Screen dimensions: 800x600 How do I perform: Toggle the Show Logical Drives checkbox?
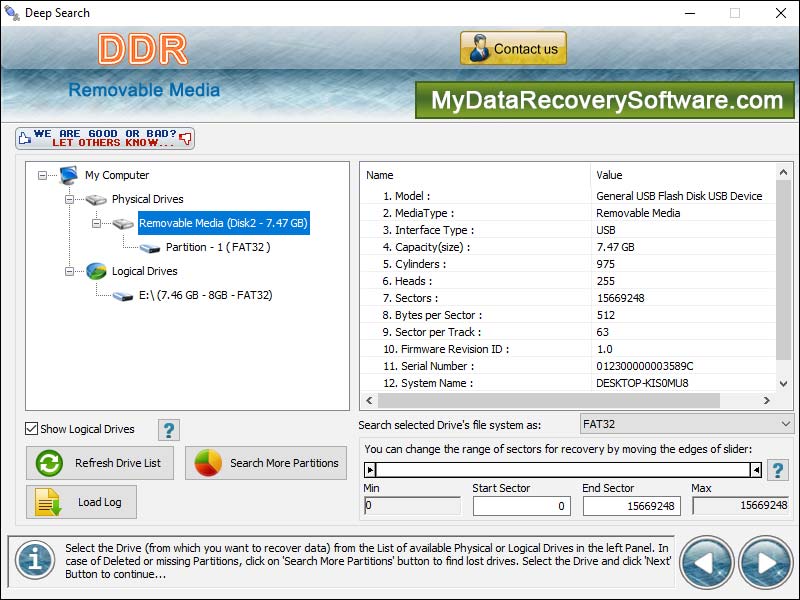[x=32, y=429]
